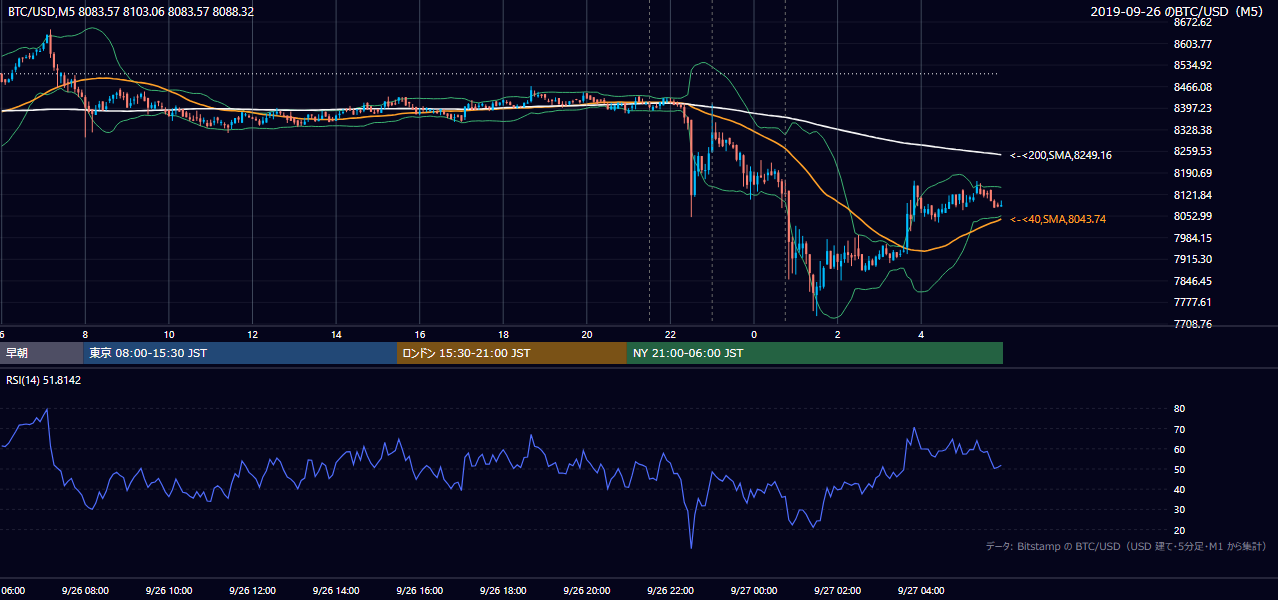The image size is (1278, 600).
Task: Click price axis value 8121.84
Action: (x=1193, y=195)
